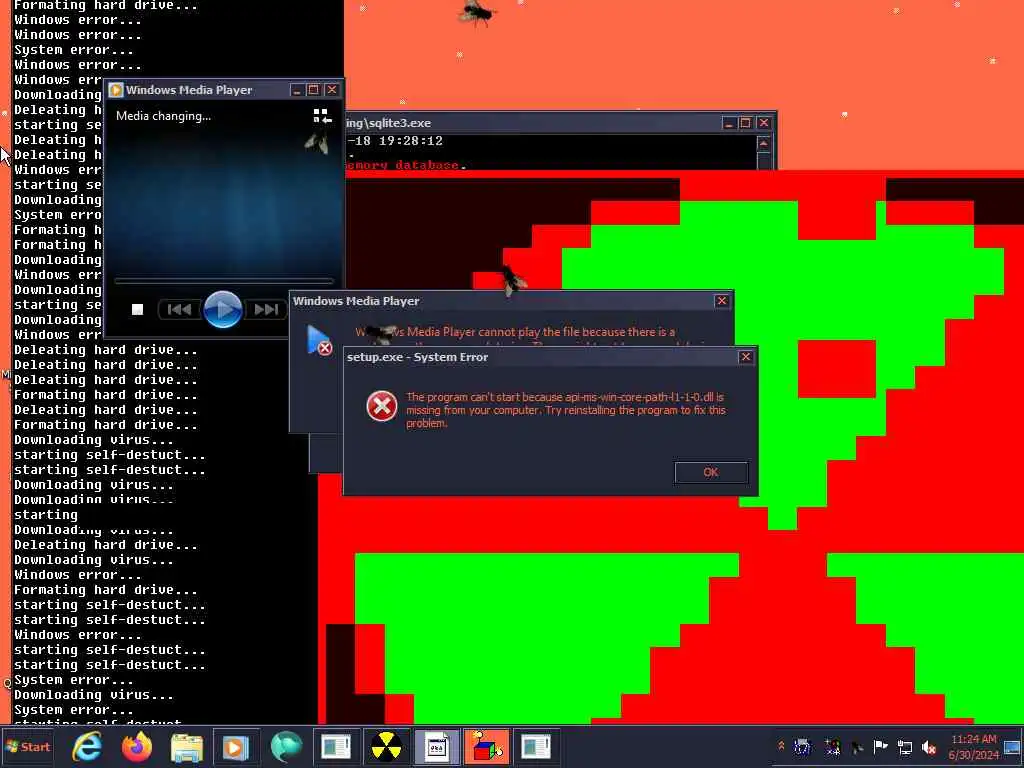Viewport: 1024px width, 768px height.
Task: Click the sqlite3.exe scrollbar up arrow
Action: [x=763, y=143]
